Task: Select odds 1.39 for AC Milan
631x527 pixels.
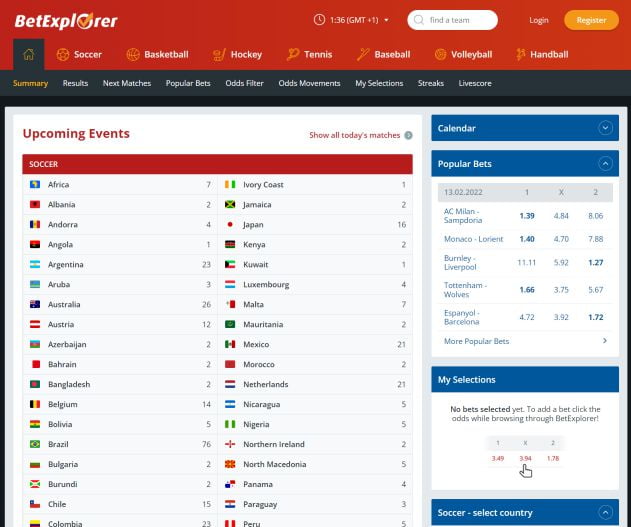Action: [527, 216]
